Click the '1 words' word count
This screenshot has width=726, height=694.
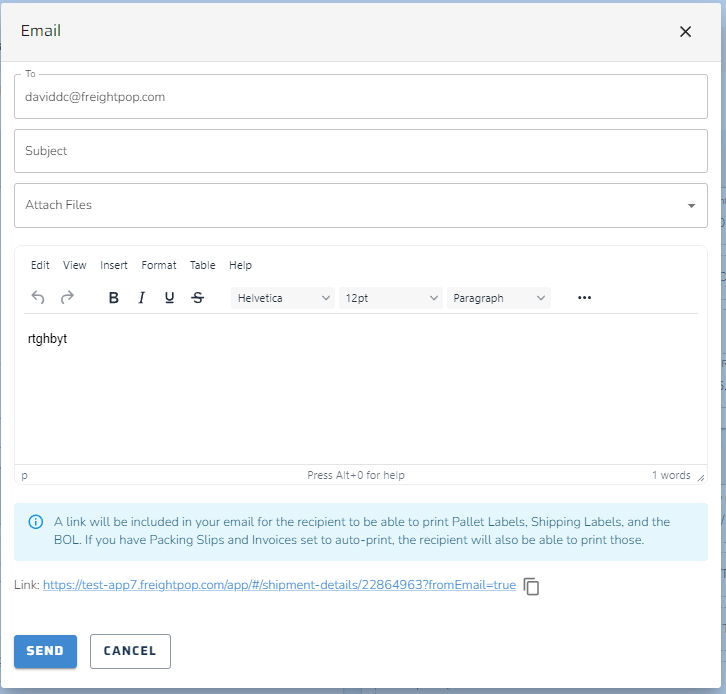click(671, 475)
